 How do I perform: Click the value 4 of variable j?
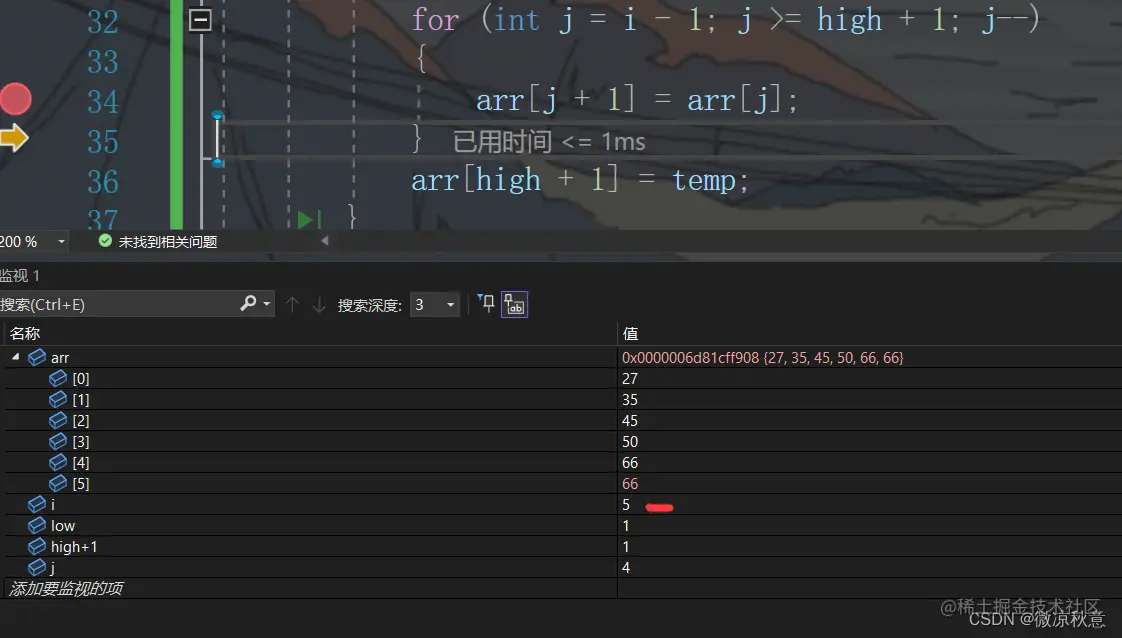coord(626,568)
